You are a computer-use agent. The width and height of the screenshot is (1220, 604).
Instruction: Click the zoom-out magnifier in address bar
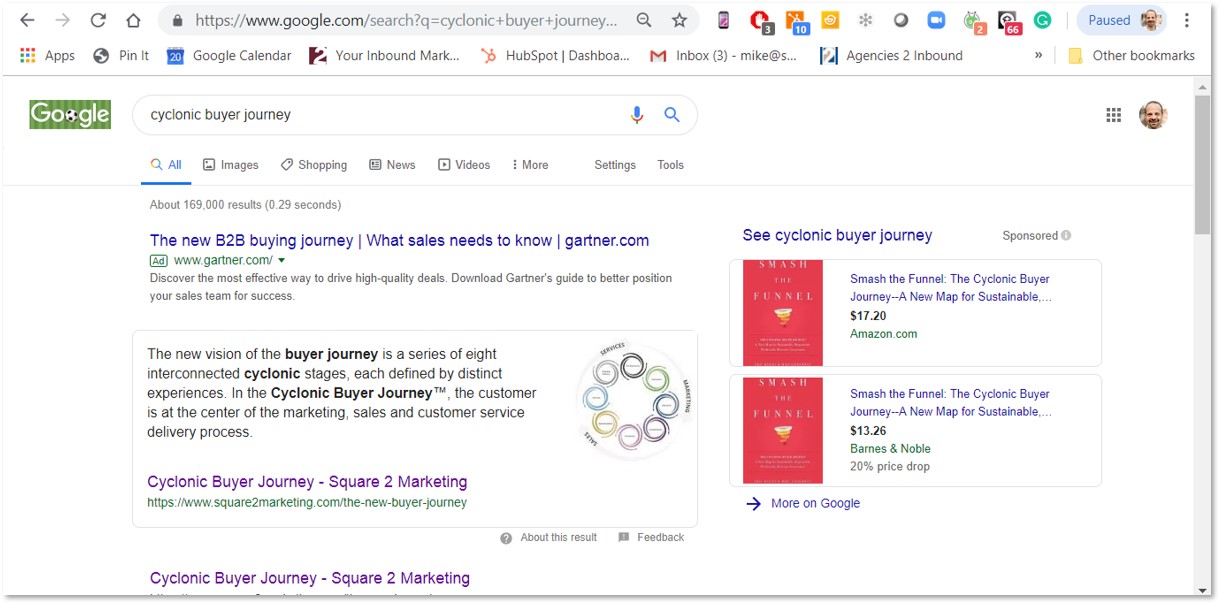click(x=644, y=20)
